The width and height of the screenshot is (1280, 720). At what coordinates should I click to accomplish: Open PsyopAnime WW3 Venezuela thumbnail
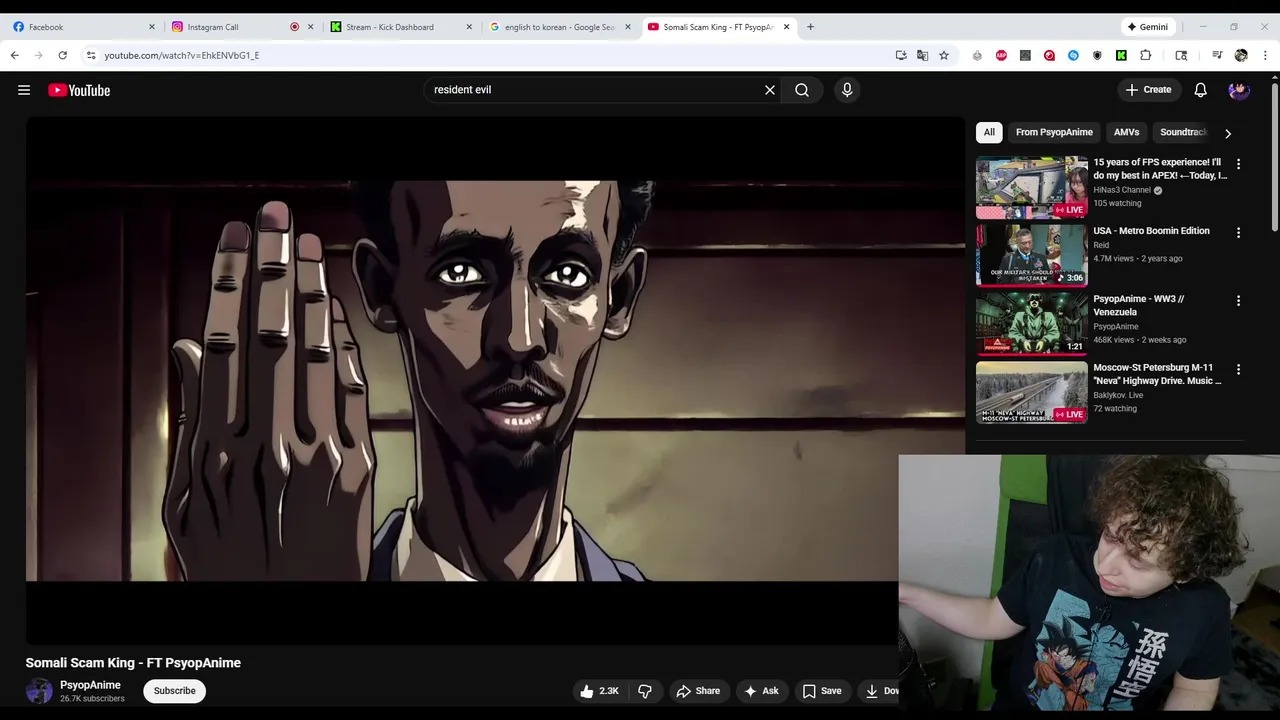coord(1031,324)
